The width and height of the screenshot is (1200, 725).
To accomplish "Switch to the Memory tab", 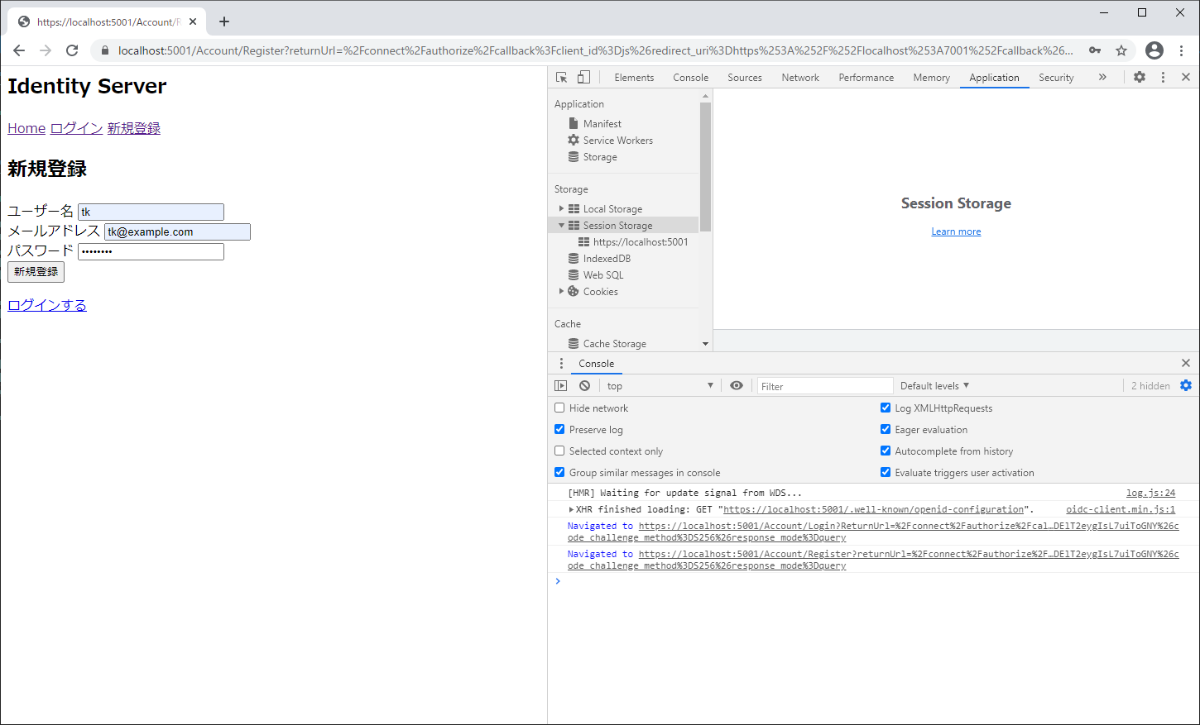I will [931, 77].
